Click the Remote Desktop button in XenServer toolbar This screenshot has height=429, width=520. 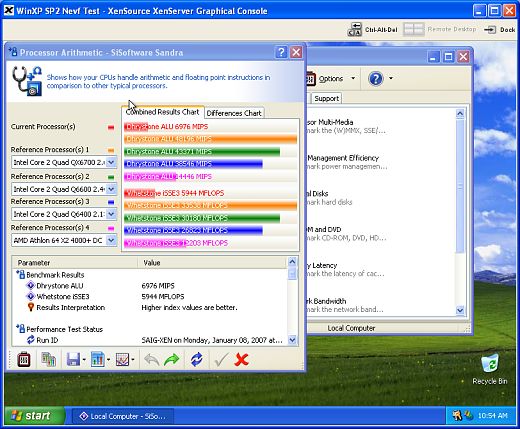(x=439, y=30)
